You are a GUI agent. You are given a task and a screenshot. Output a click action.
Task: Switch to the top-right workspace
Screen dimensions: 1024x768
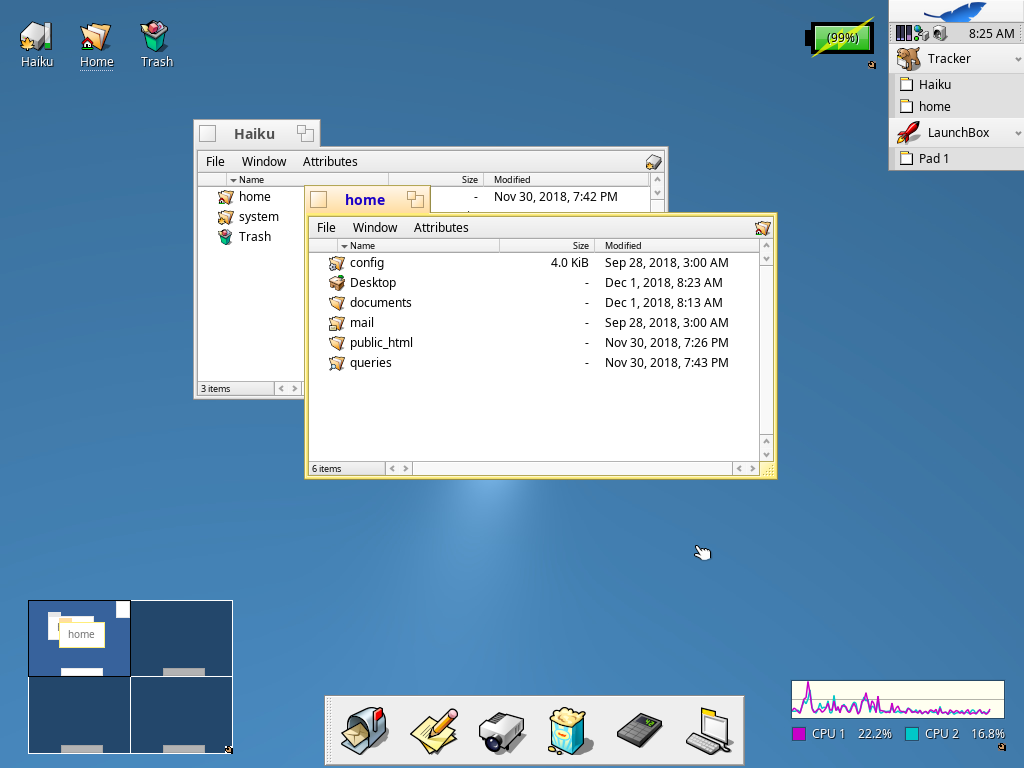tap(181, 637)
